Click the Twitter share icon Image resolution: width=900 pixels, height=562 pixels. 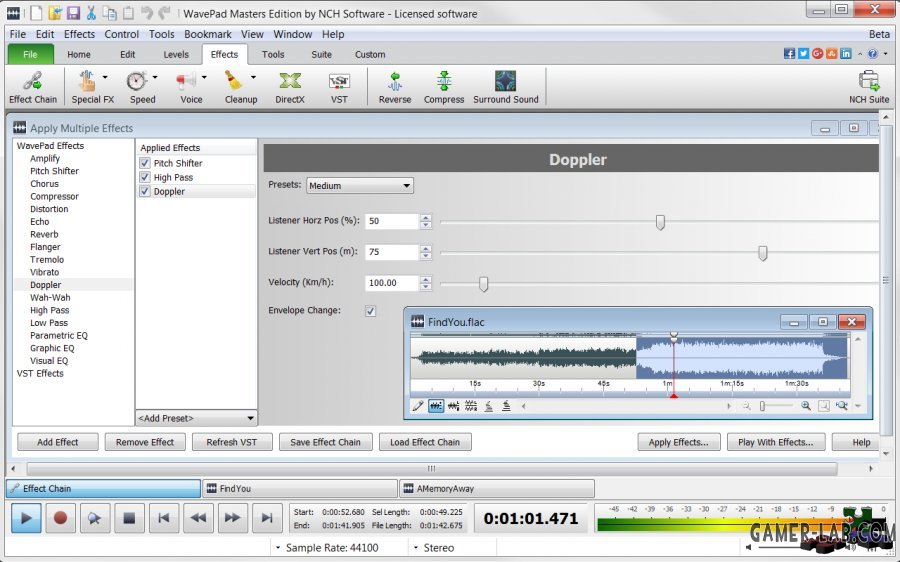(804, 53)
